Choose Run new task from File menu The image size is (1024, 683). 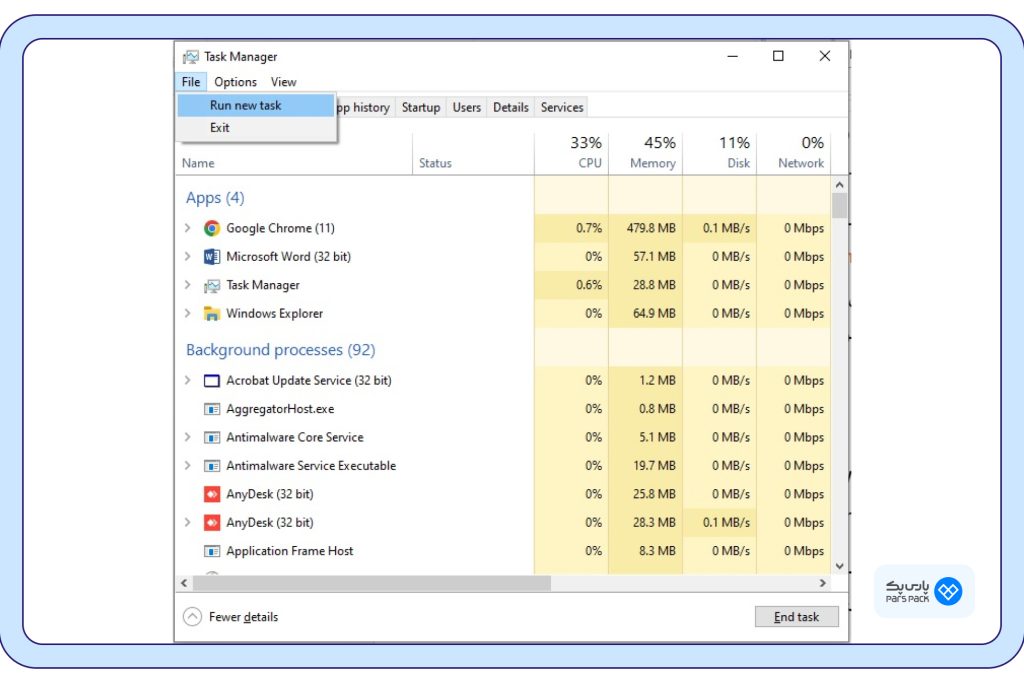[246, 105]
